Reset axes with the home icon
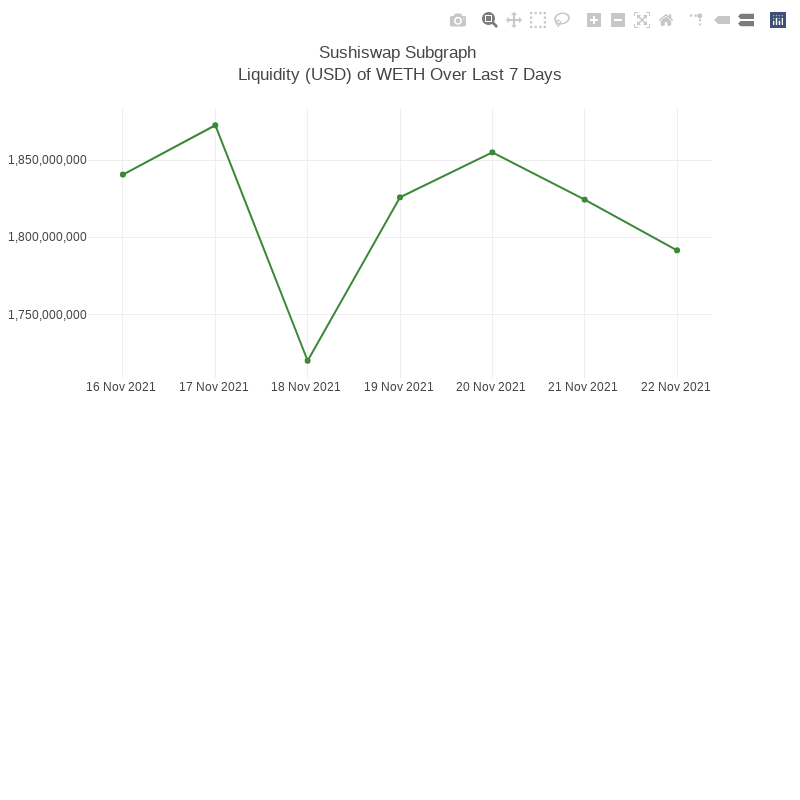The width and height of the screenshot is (800, 800). pyautogui.click(x=666, y=20)
